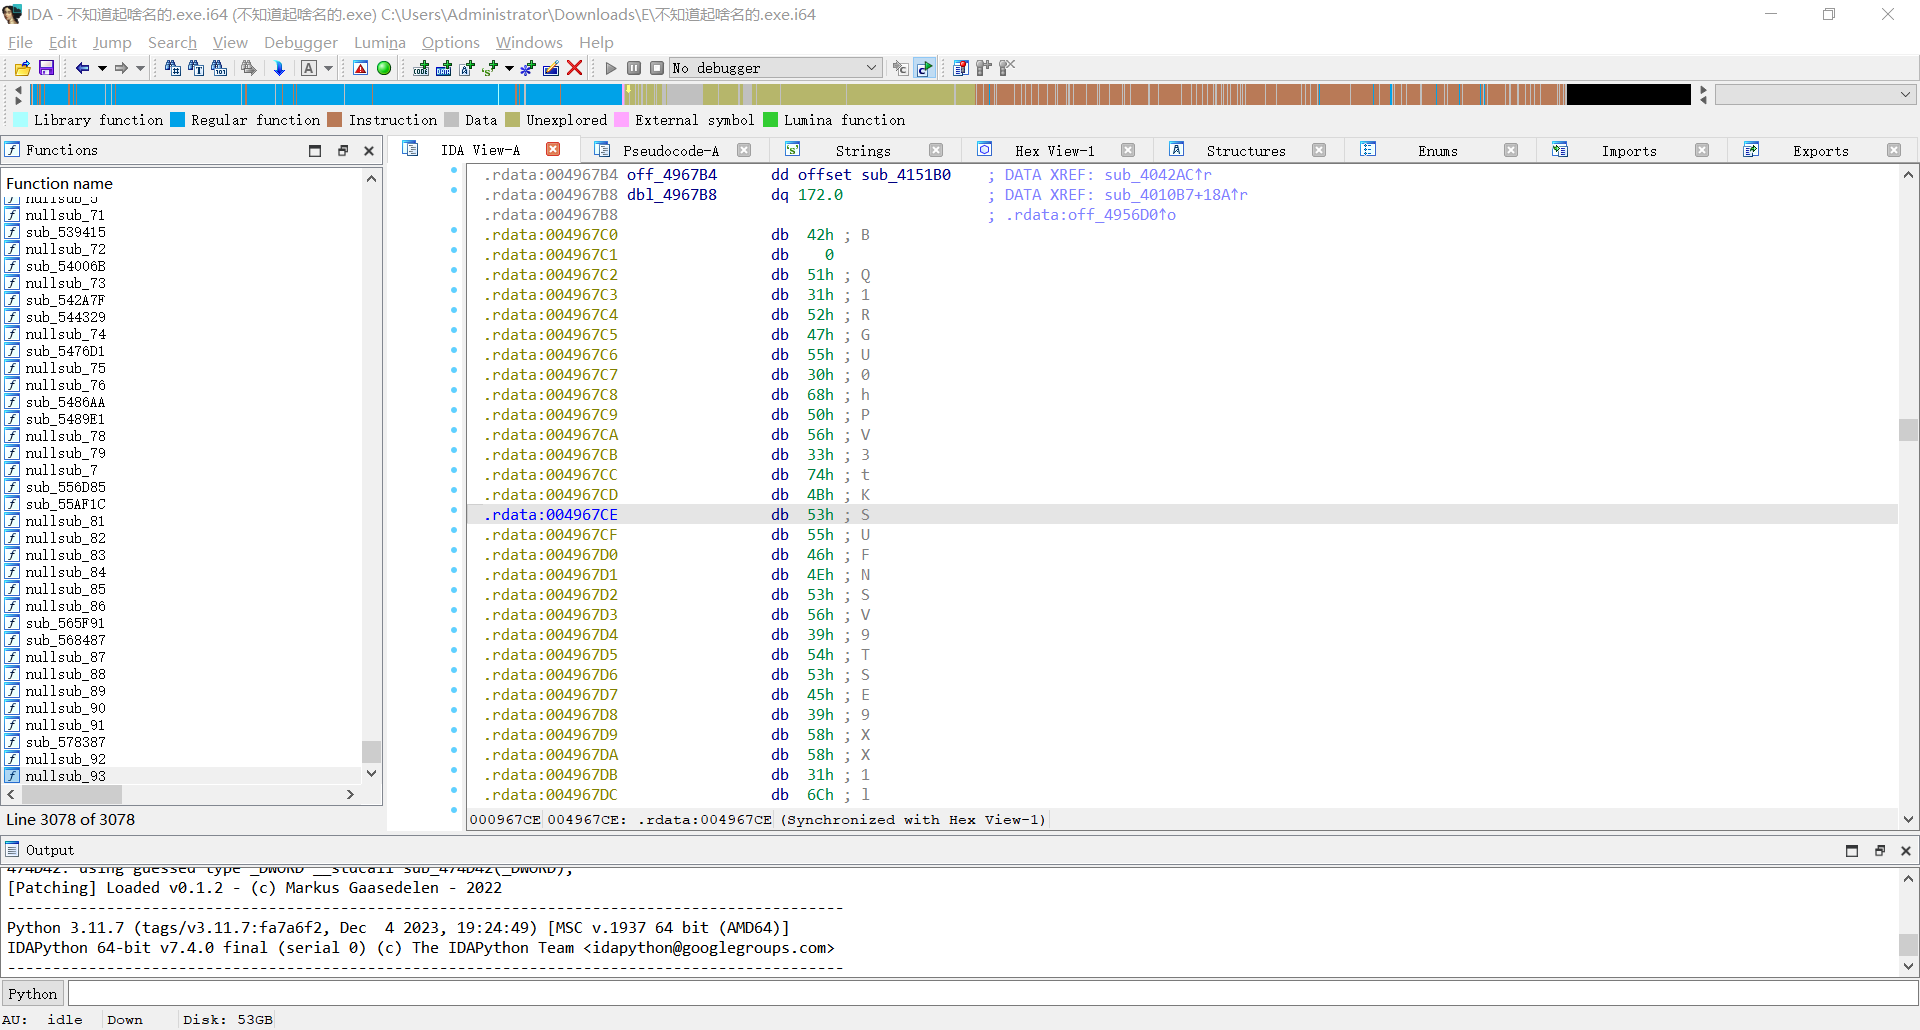Viewport: 1920px width, 1030px height.
Task: Click the pause process button
Action: pos(634,68)
